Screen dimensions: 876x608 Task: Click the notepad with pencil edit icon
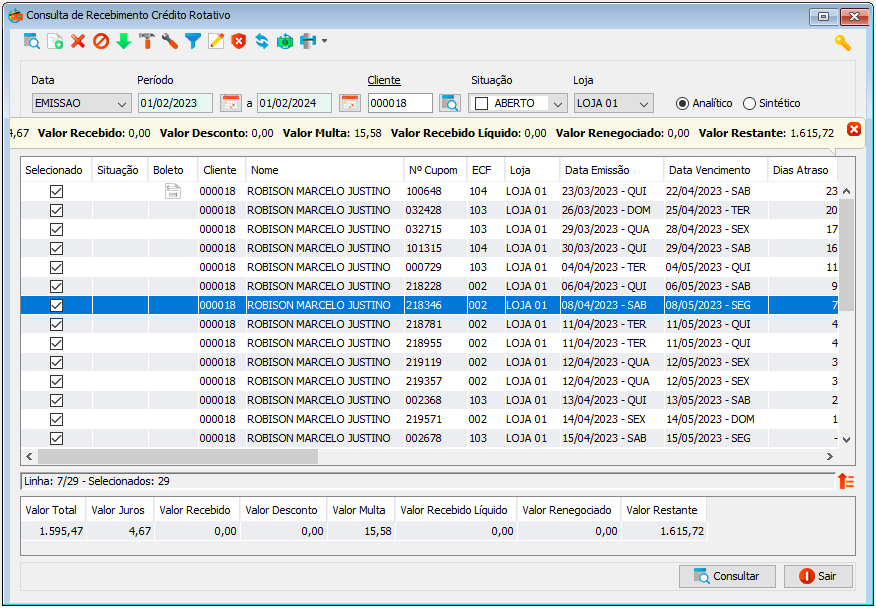pyautogui.click(x=216, y=41)
